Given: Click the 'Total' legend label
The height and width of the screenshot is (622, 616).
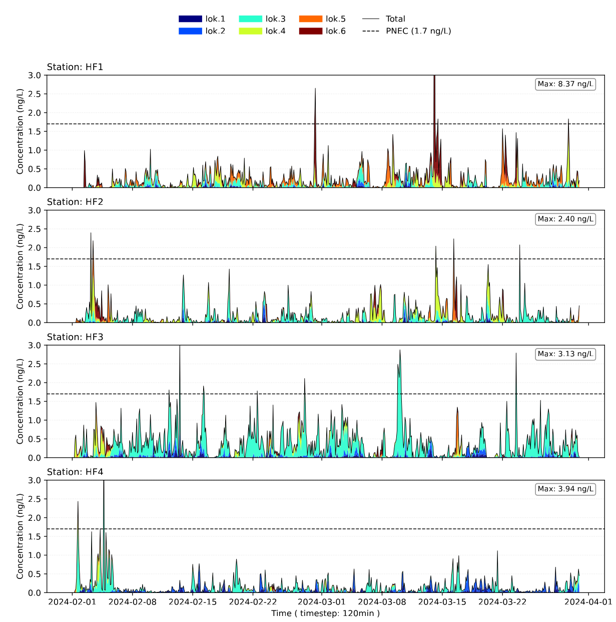Looking at the screenshot, I should point(395,19).
